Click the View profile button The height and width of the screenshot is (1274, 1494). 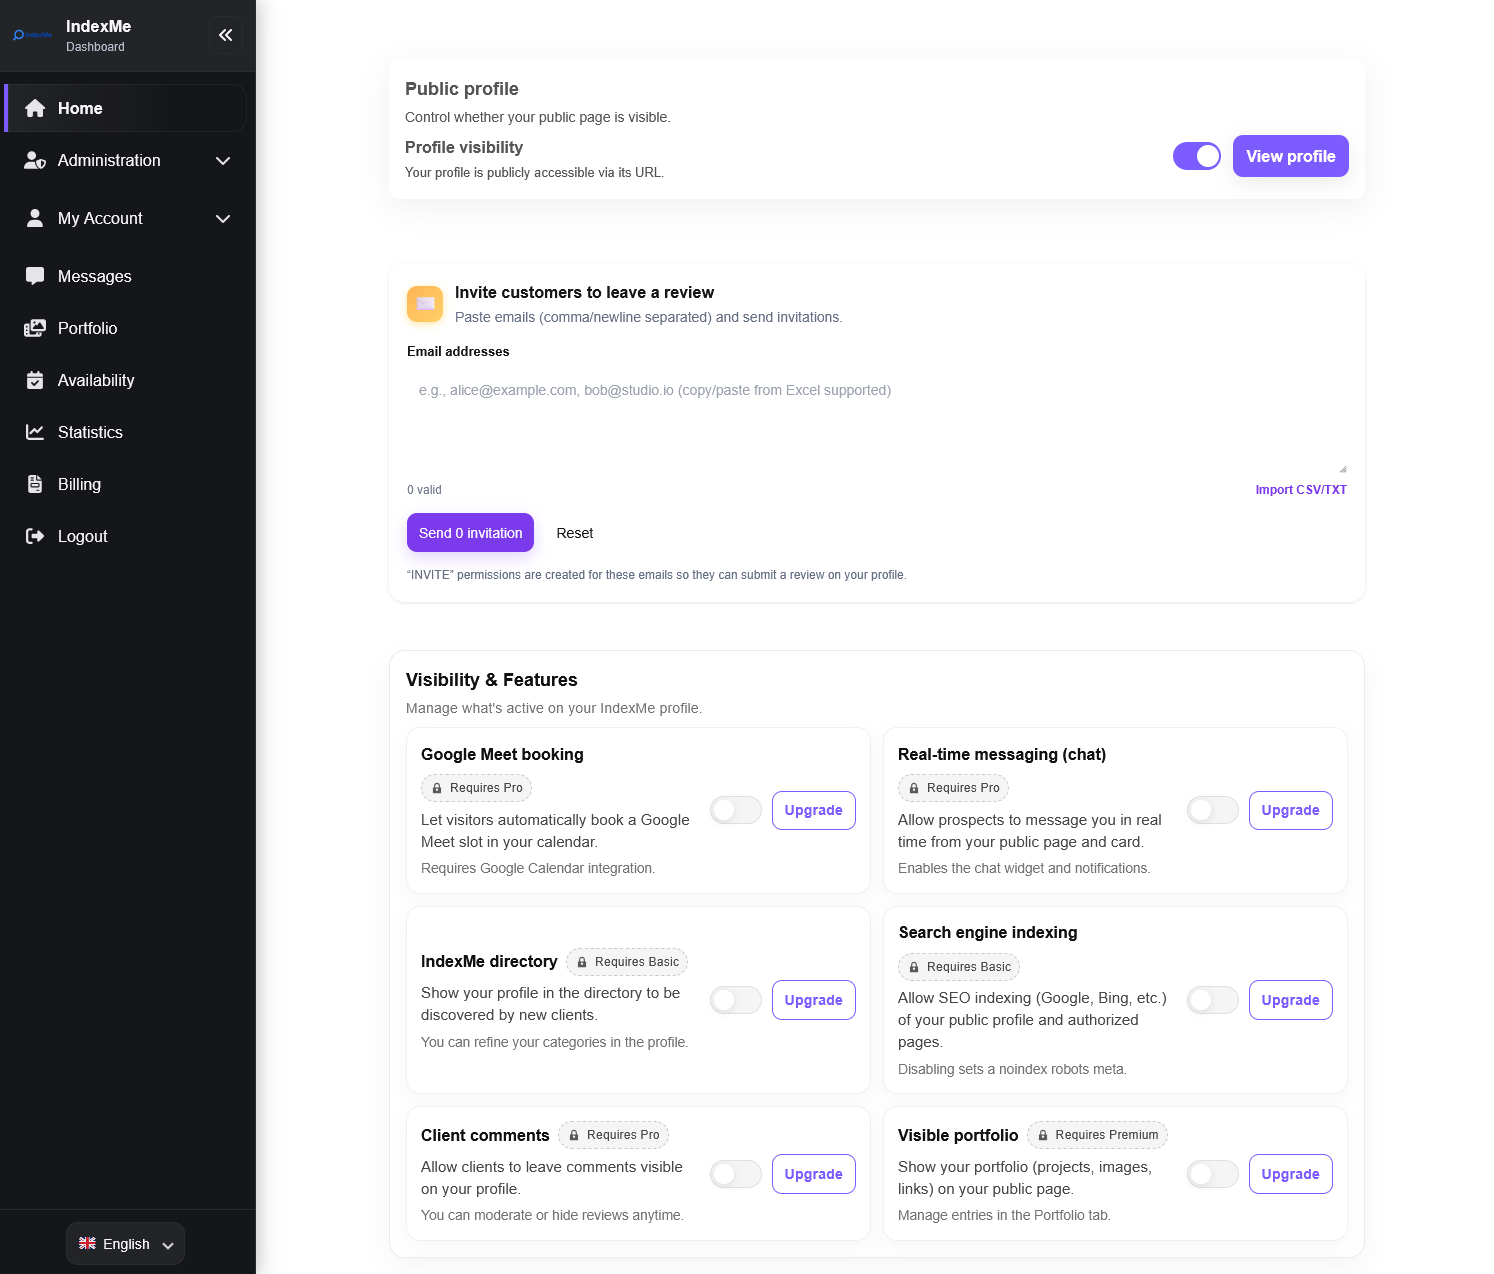click(x=1290, y=156)
